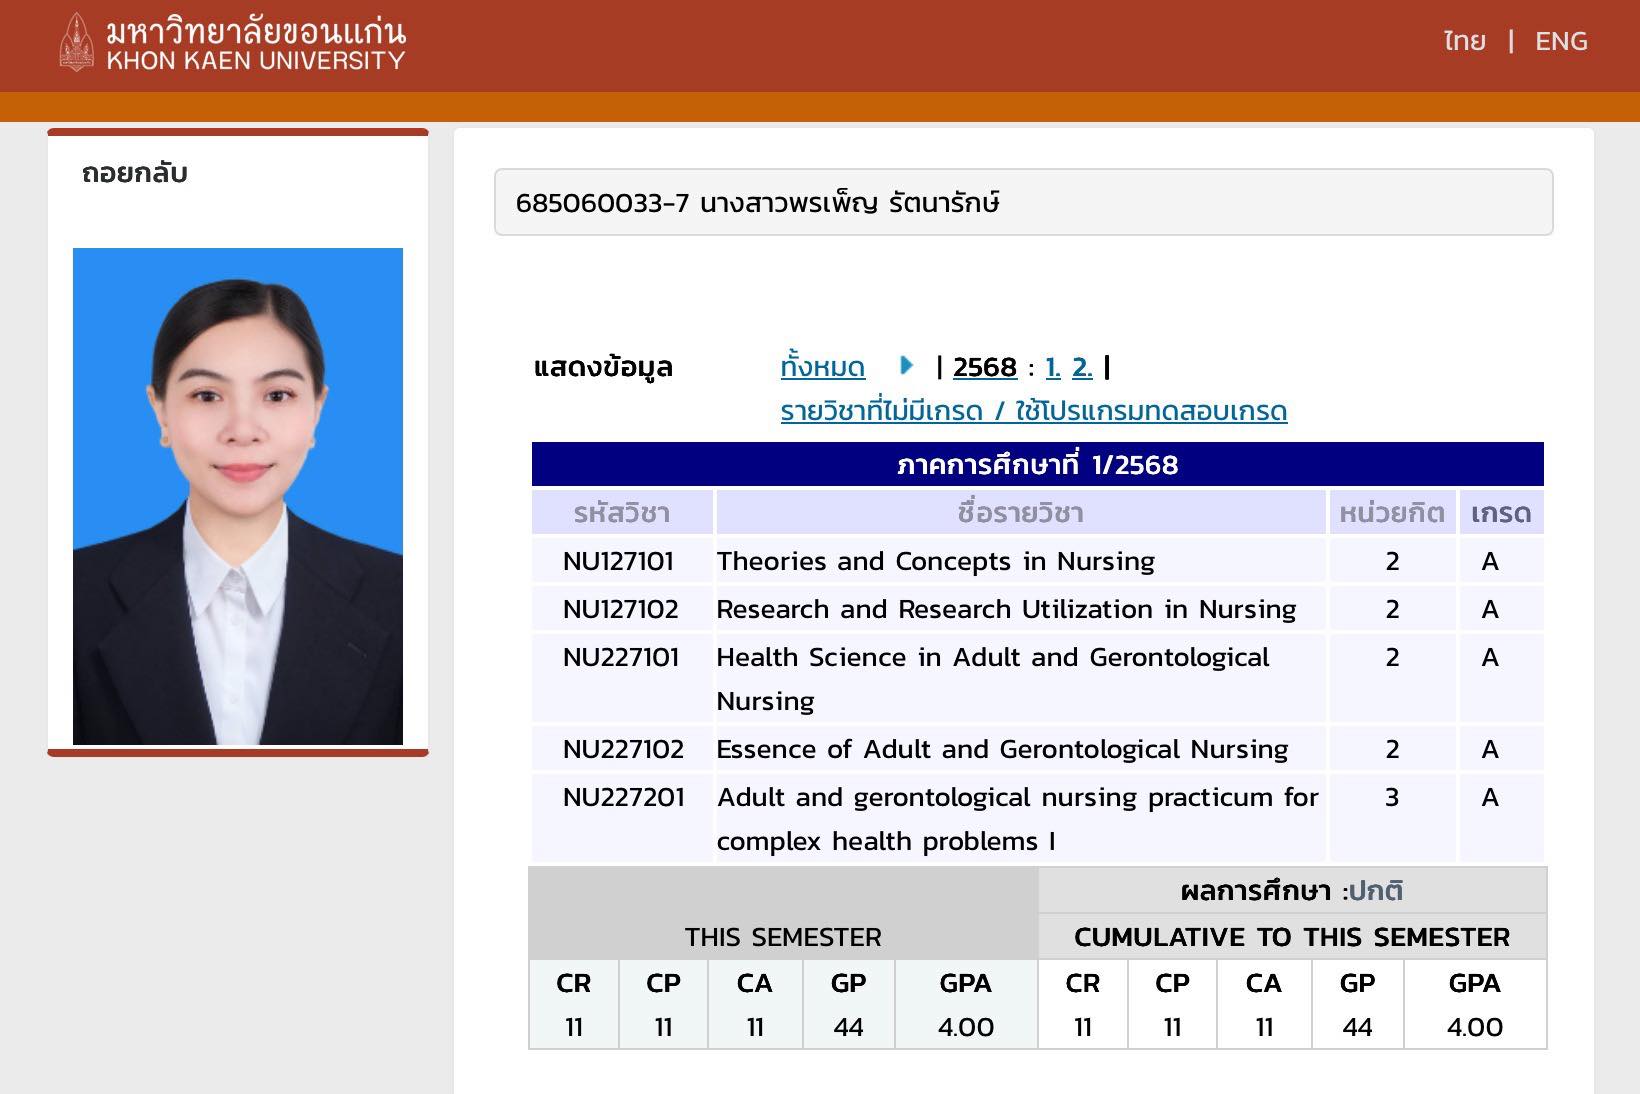Click the blue arrow next to ทั้งหมด

point(906,365)
